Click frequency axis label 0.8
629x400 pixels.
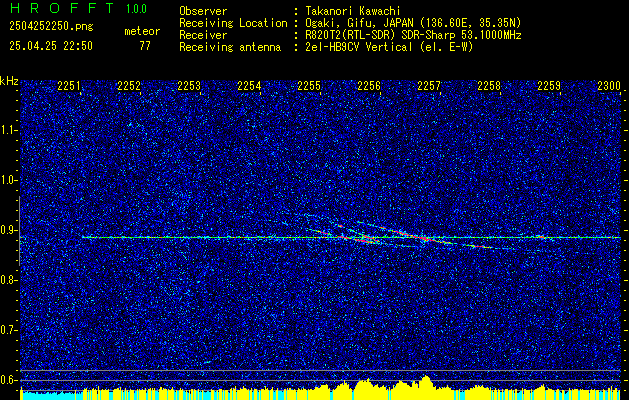point(8,280)
